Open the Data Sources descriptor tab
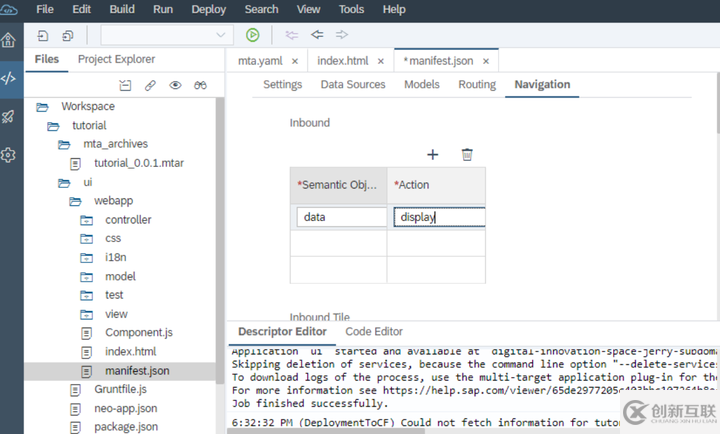This screenshot has height=434, width=720. (x=353, y=85)
